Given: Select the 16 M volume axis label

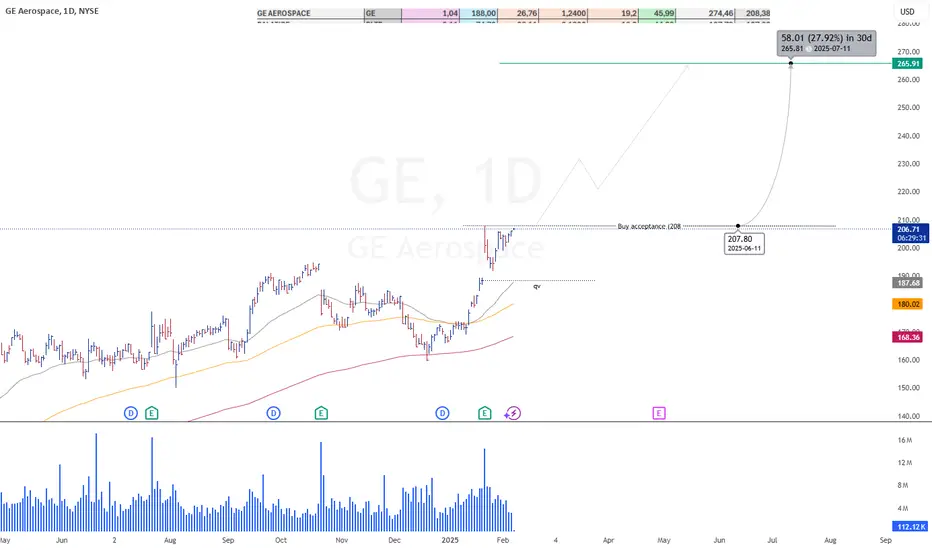Looking at the screenshot, I should (x=905, y=440).
